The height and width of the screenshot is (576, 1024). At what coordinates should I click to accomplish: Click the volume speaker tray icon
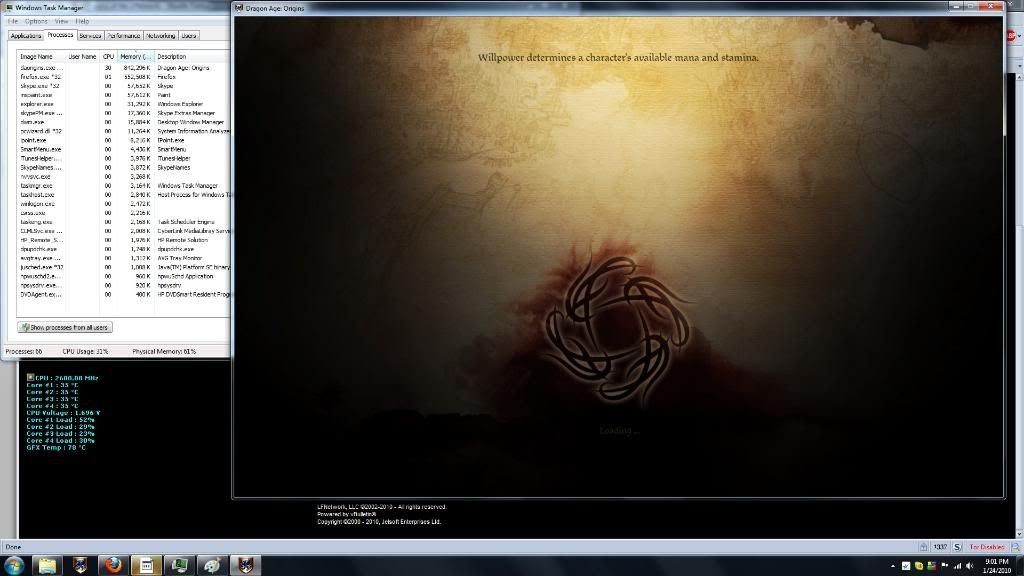(x=968, y=566)
